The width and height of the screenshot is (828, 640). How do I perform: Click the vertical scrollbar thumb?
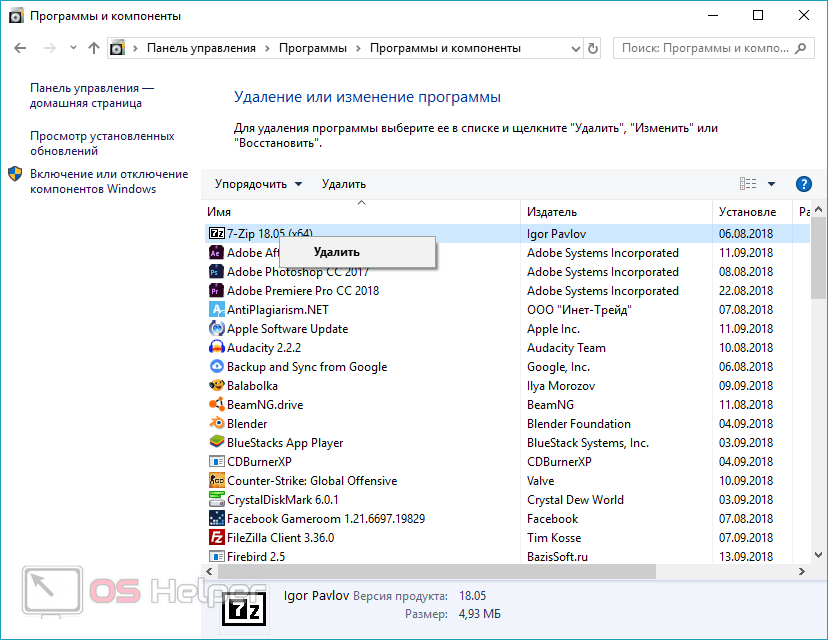tap(818, 258)
